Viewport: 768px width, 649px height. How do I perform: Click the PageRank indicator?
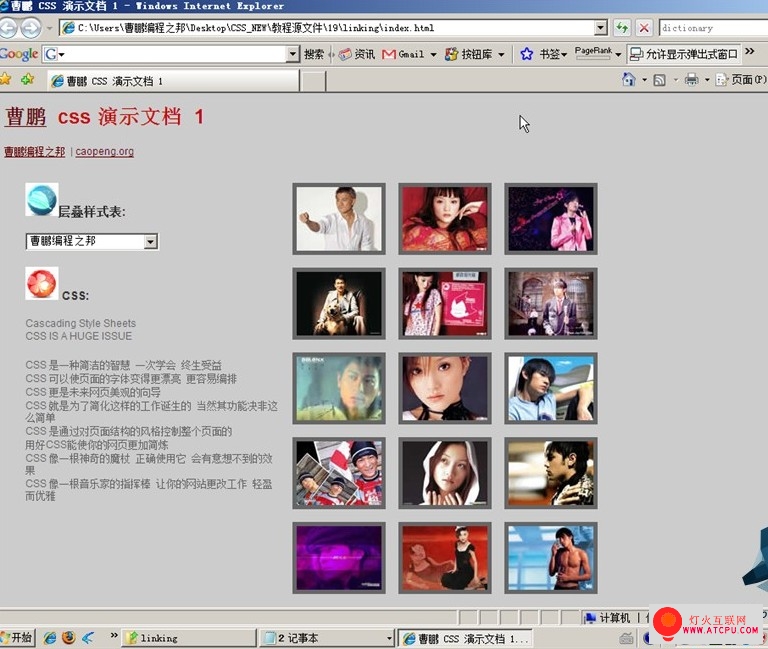coord(593,53)
